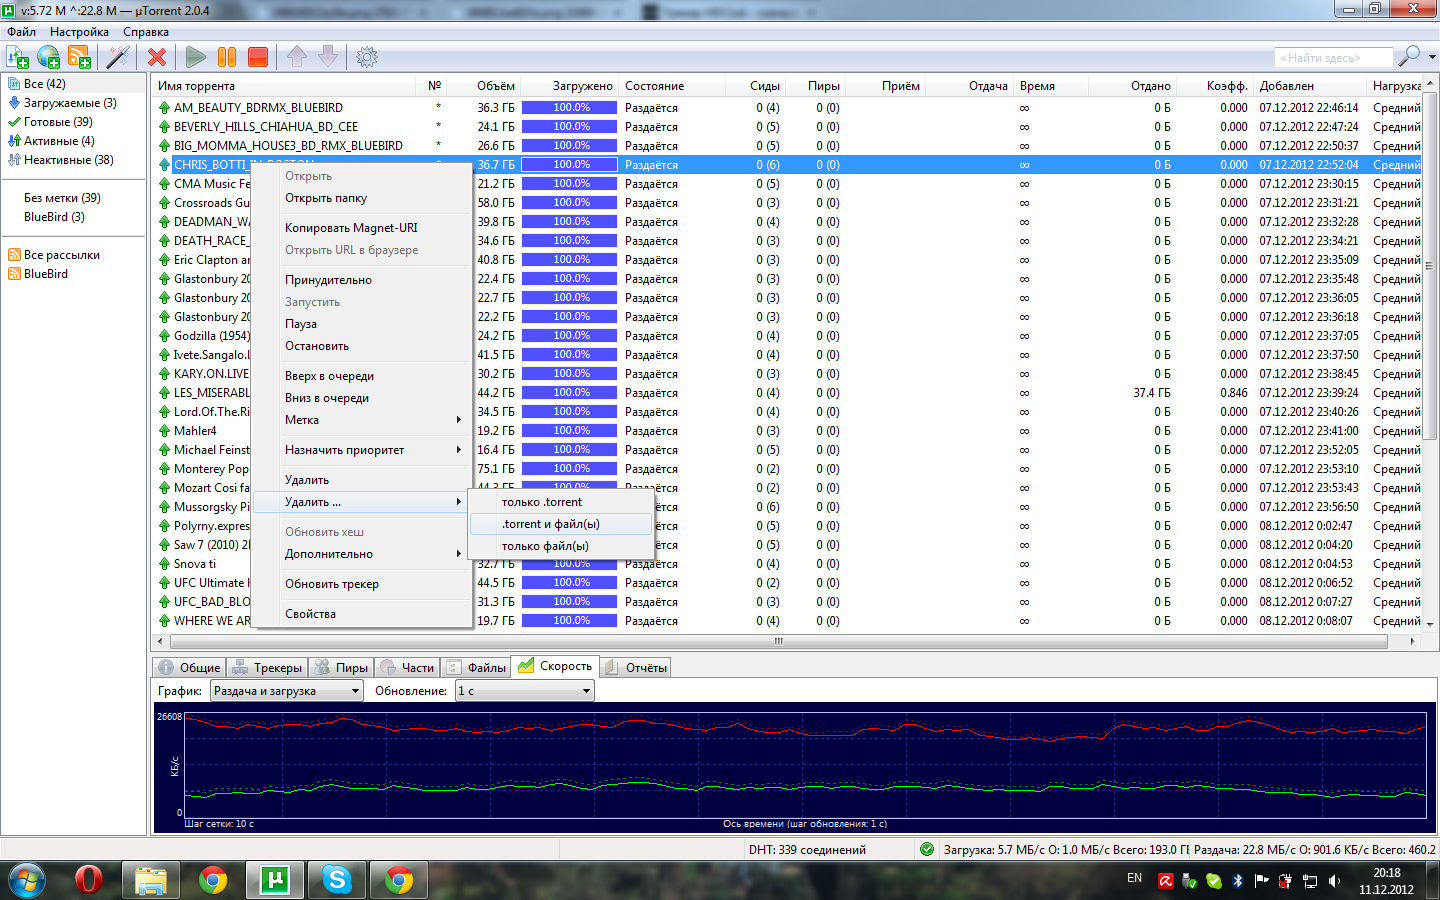This screenshot has width=1440, height=900.
Task: Click the Start torrent play icon
Action: click(x=196, y=57)
